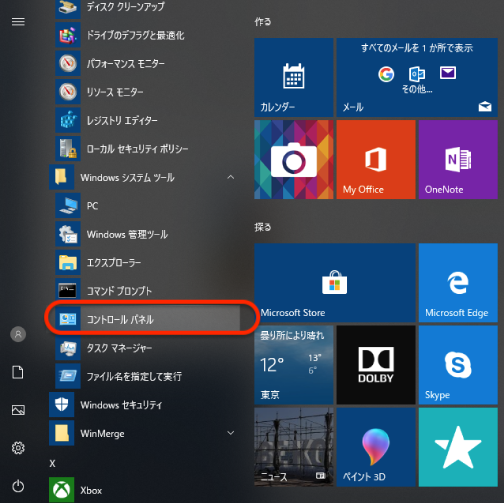The height and width of the screenshot is (503, 504).
Task: Select the WinMerge folder row
Action: [144, 433]
